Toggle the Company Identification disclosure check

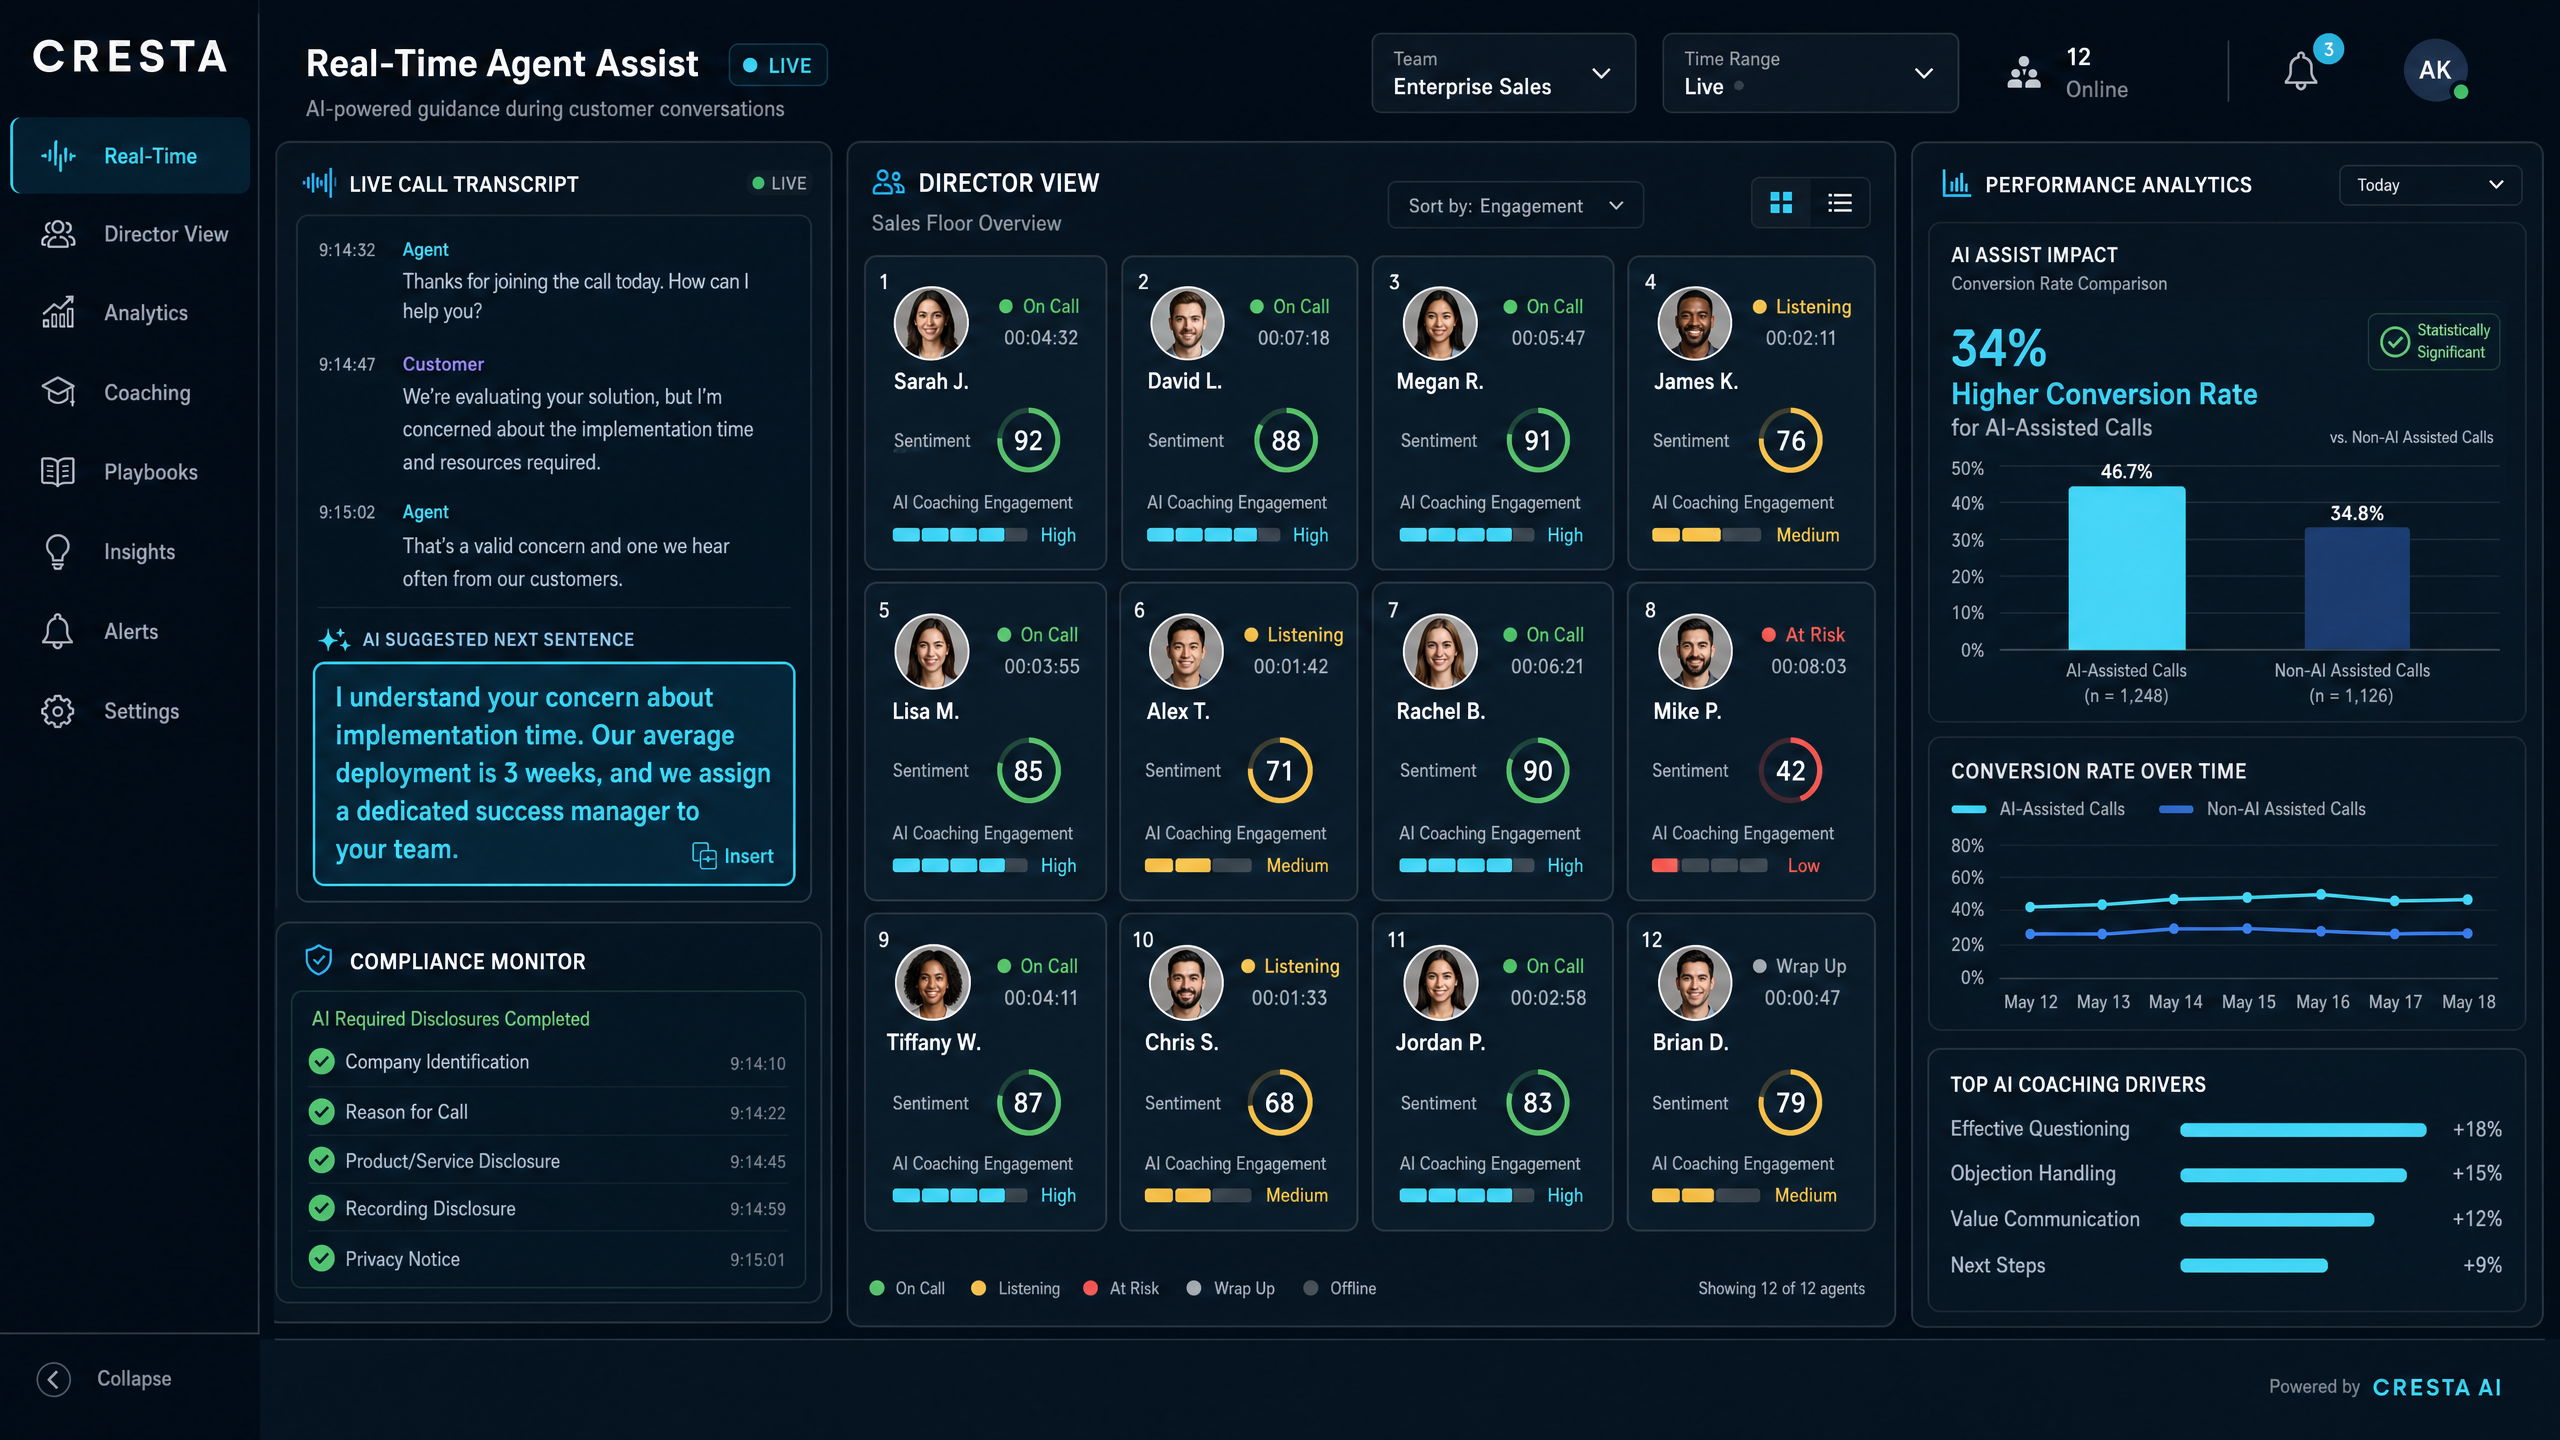(x=321, y=1061)
